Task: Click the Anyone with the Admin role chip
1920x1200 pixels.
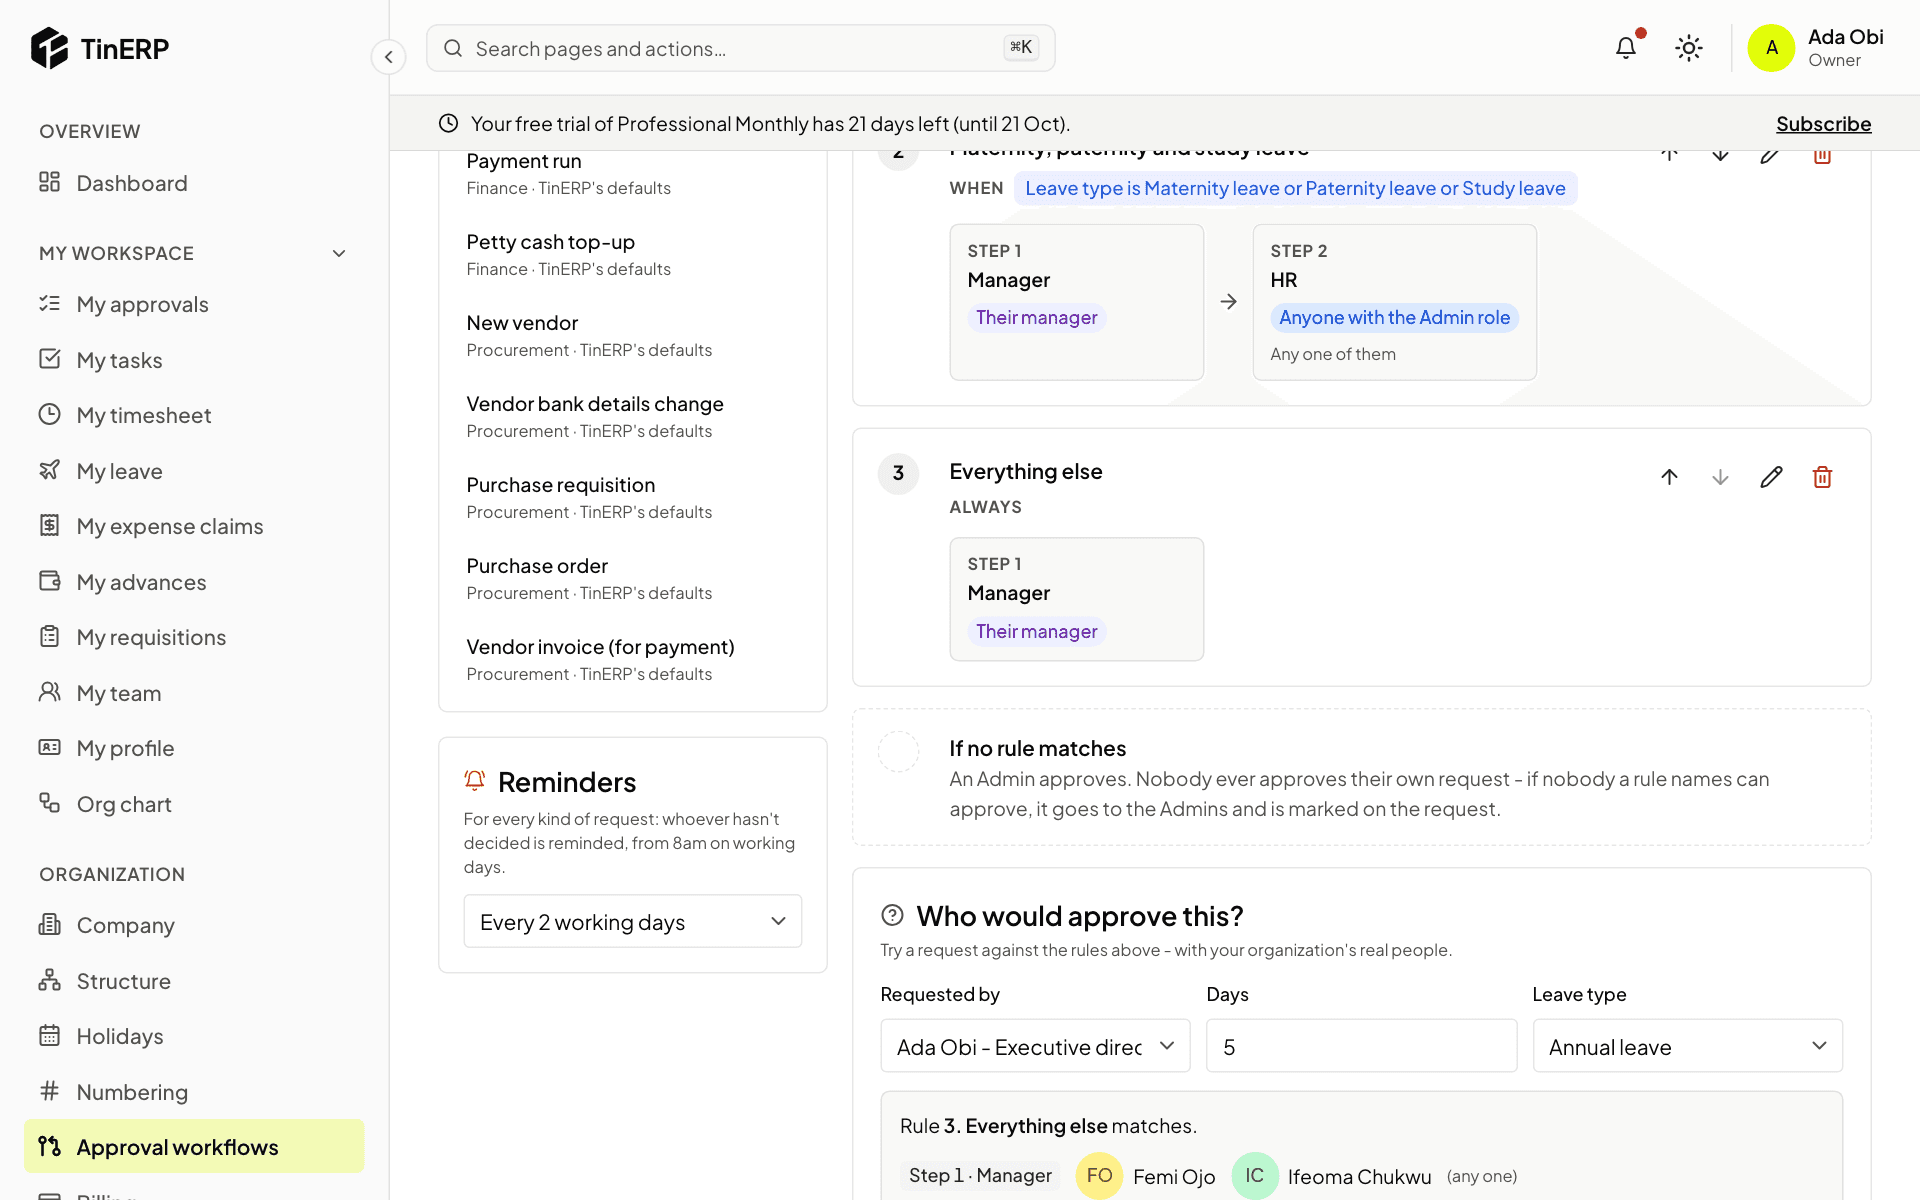Action: pos(1394,317)
